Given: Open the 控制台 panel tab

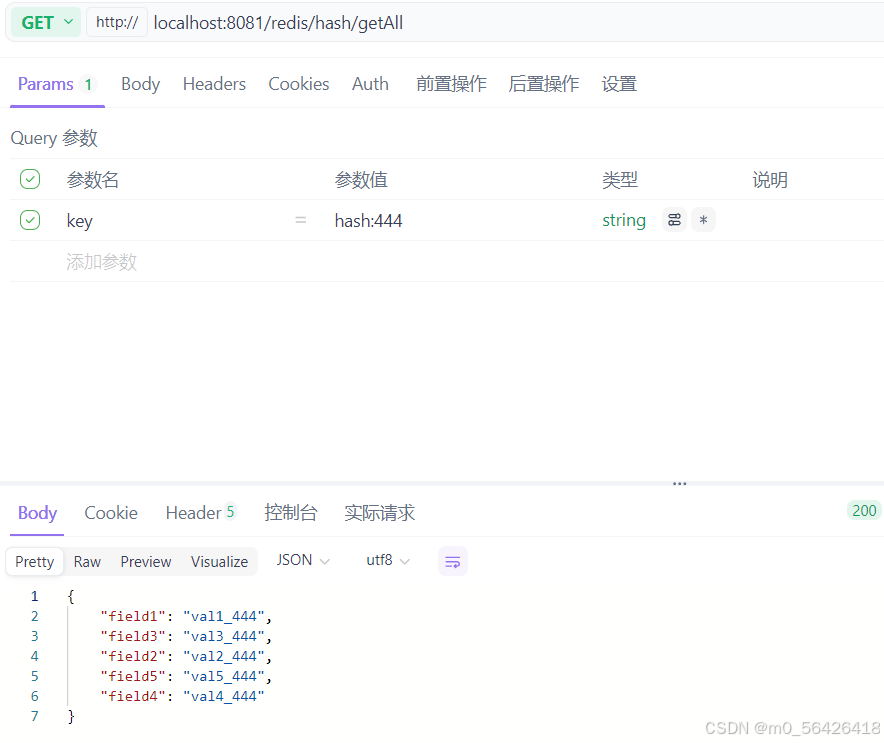Looking at the screenshot, I should (x=291, y=512).
